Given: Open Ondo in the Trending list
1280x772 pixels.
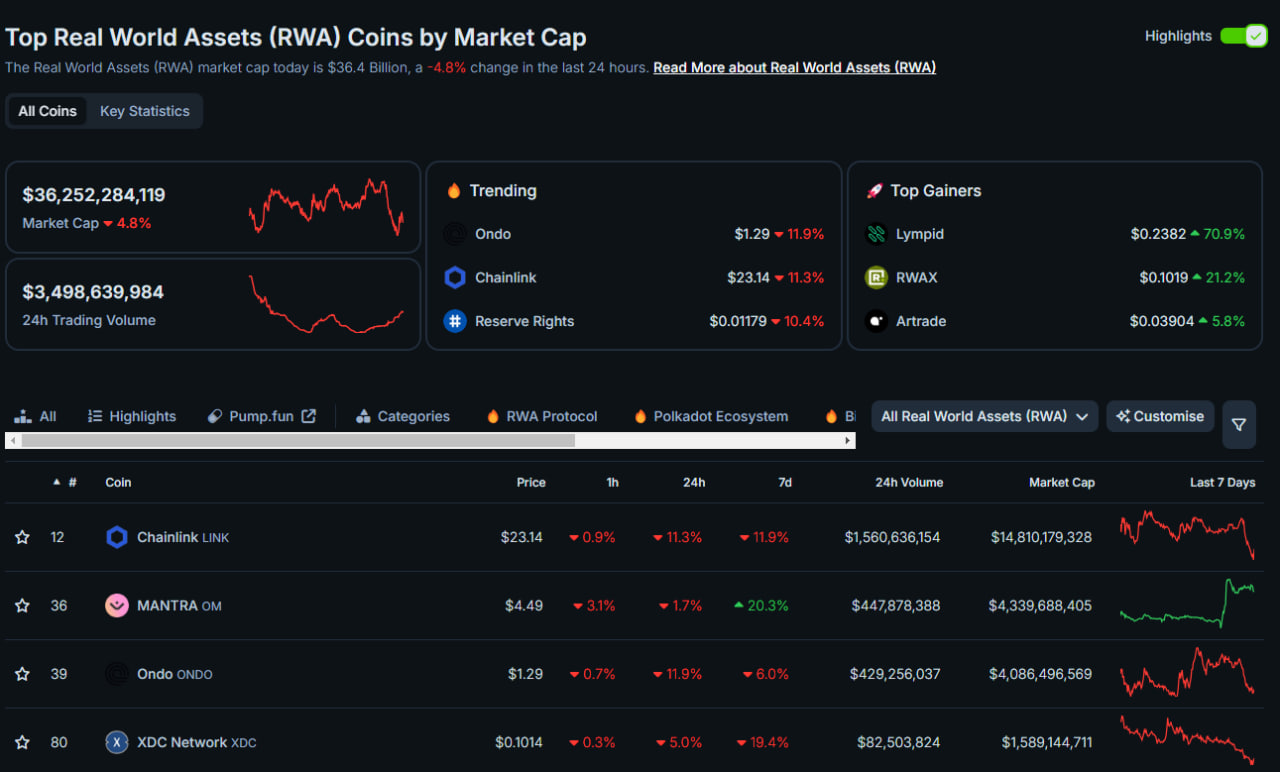Looking at the screenshot, I should (493, 234).
